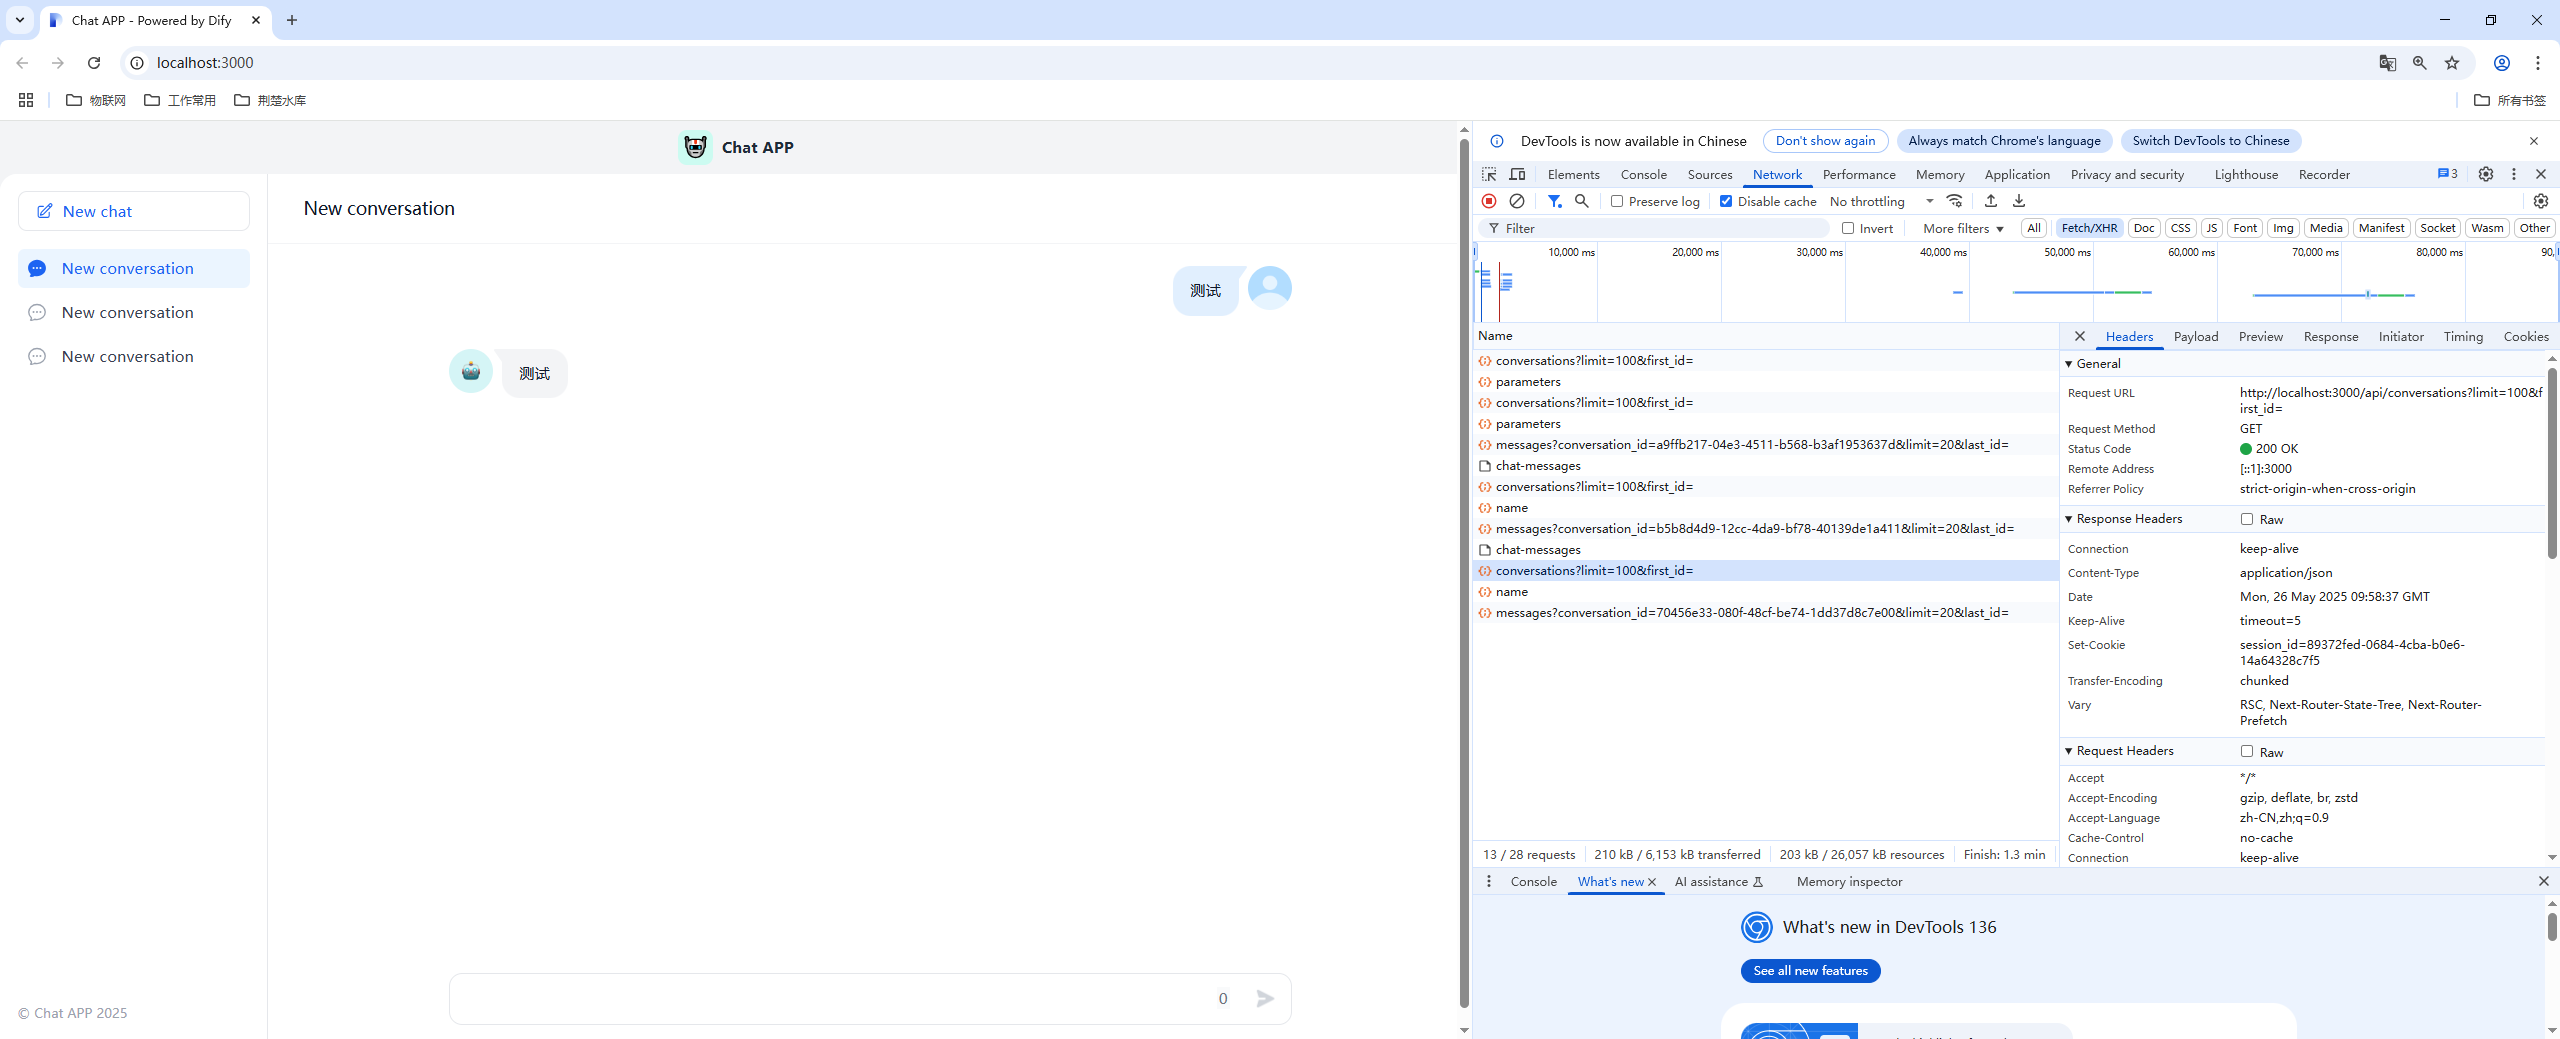Open the tab search dropdown chevron
Screen dimensions: 2560x1039
point(19,20)
